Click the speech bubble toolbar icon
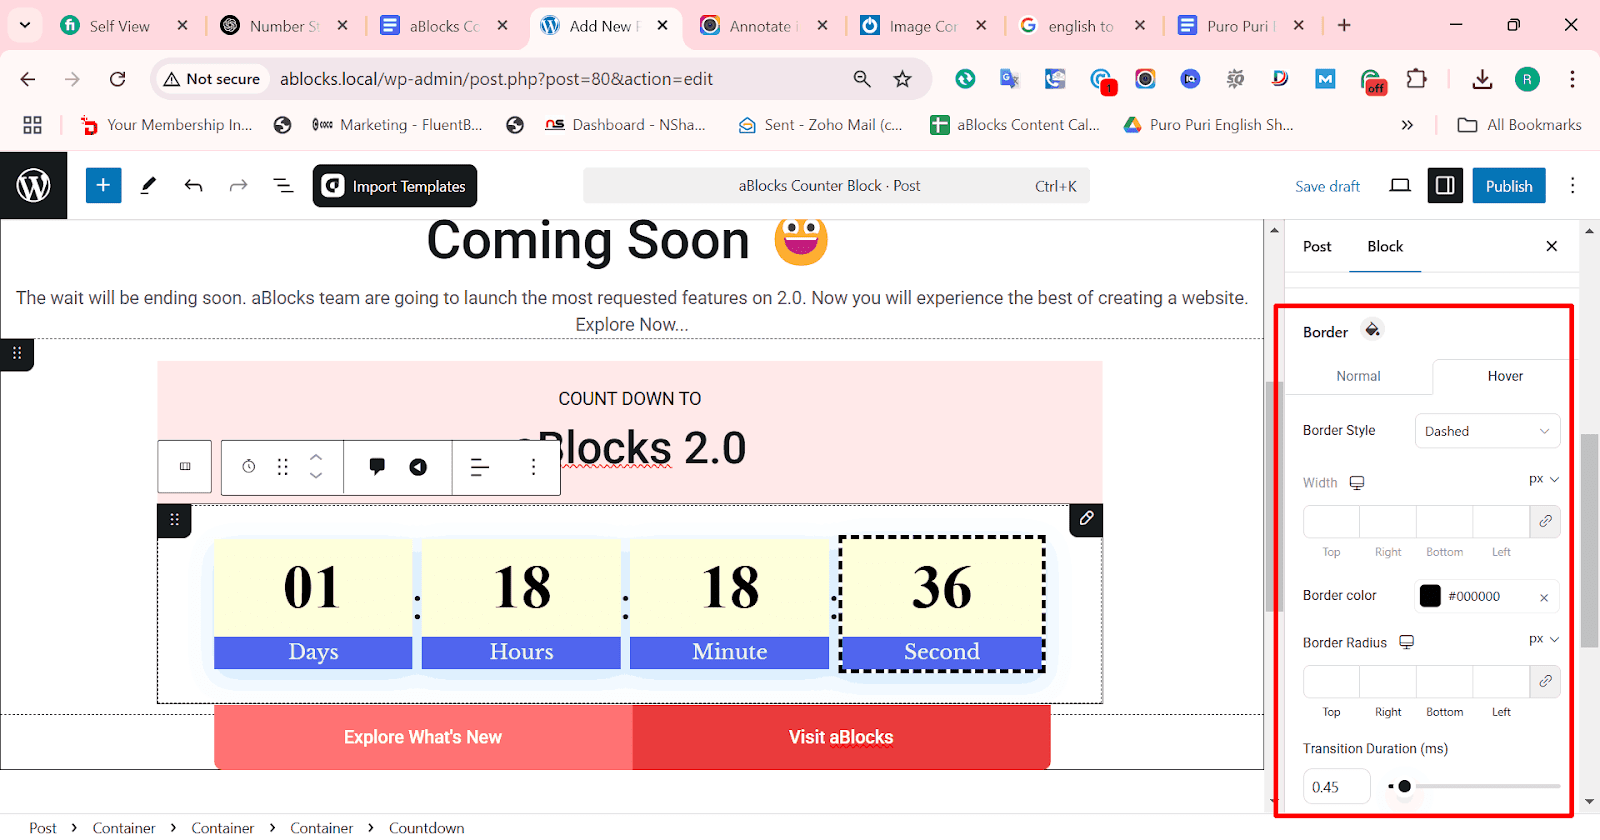Viewport: 1600px width, 840px height. tap(377, 467)
